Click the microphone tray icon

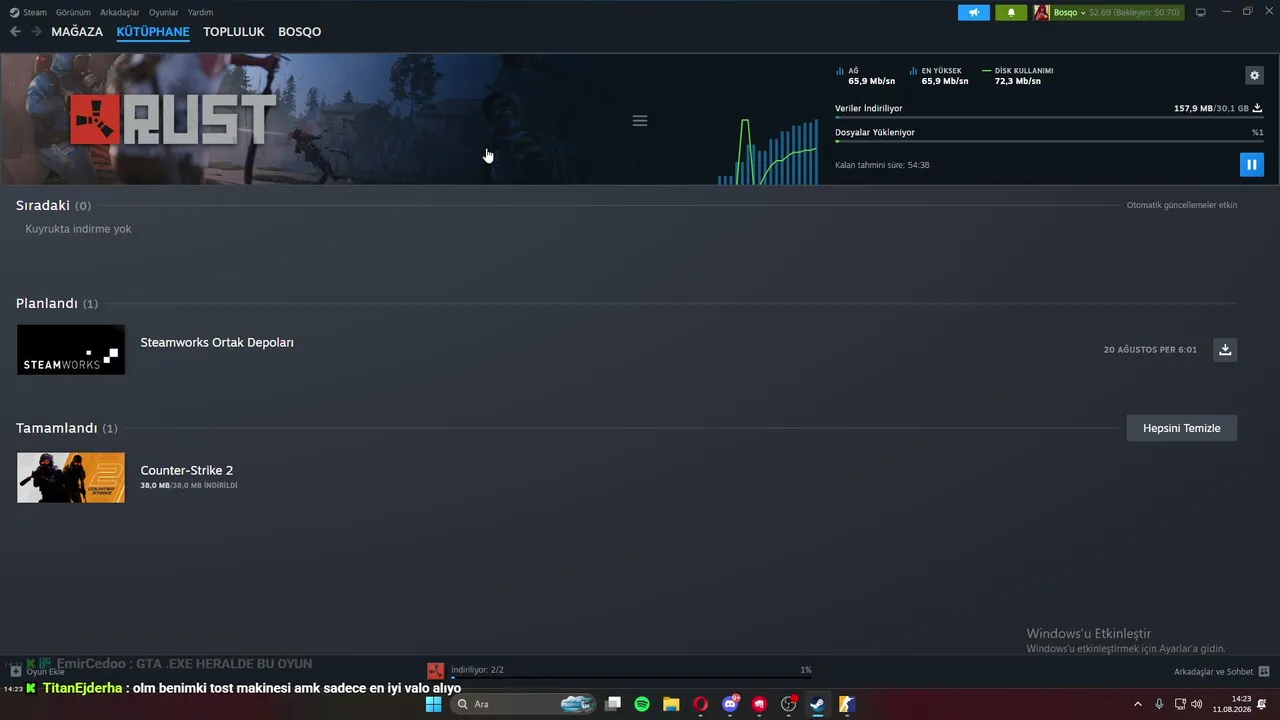click(x=1159, y=704)
